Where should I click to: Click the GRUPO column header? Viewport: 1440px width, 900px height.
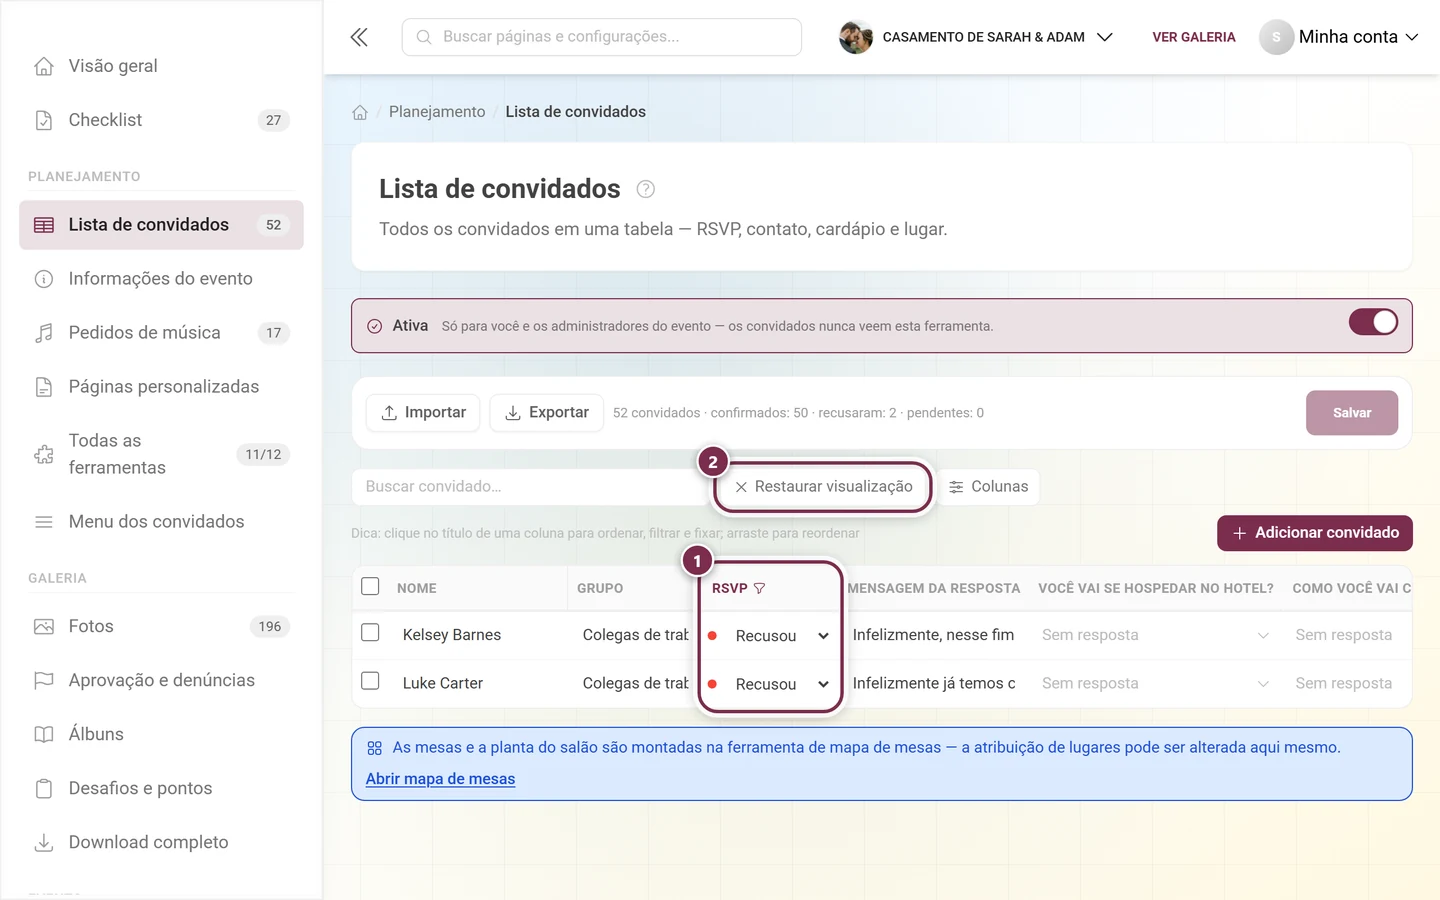(600, 588)
